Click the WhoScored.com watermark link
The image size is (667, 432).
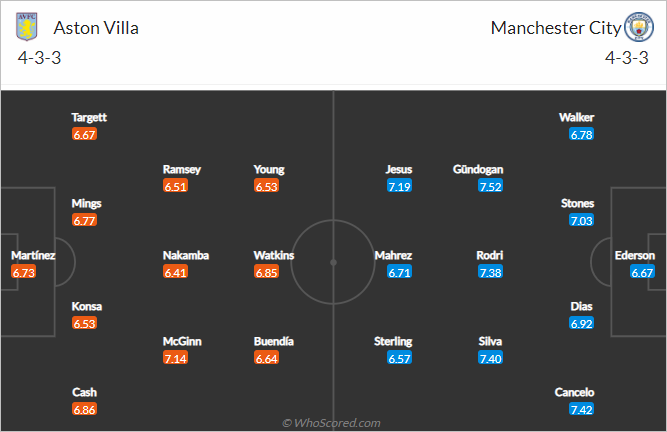click(x=331, y=423)
